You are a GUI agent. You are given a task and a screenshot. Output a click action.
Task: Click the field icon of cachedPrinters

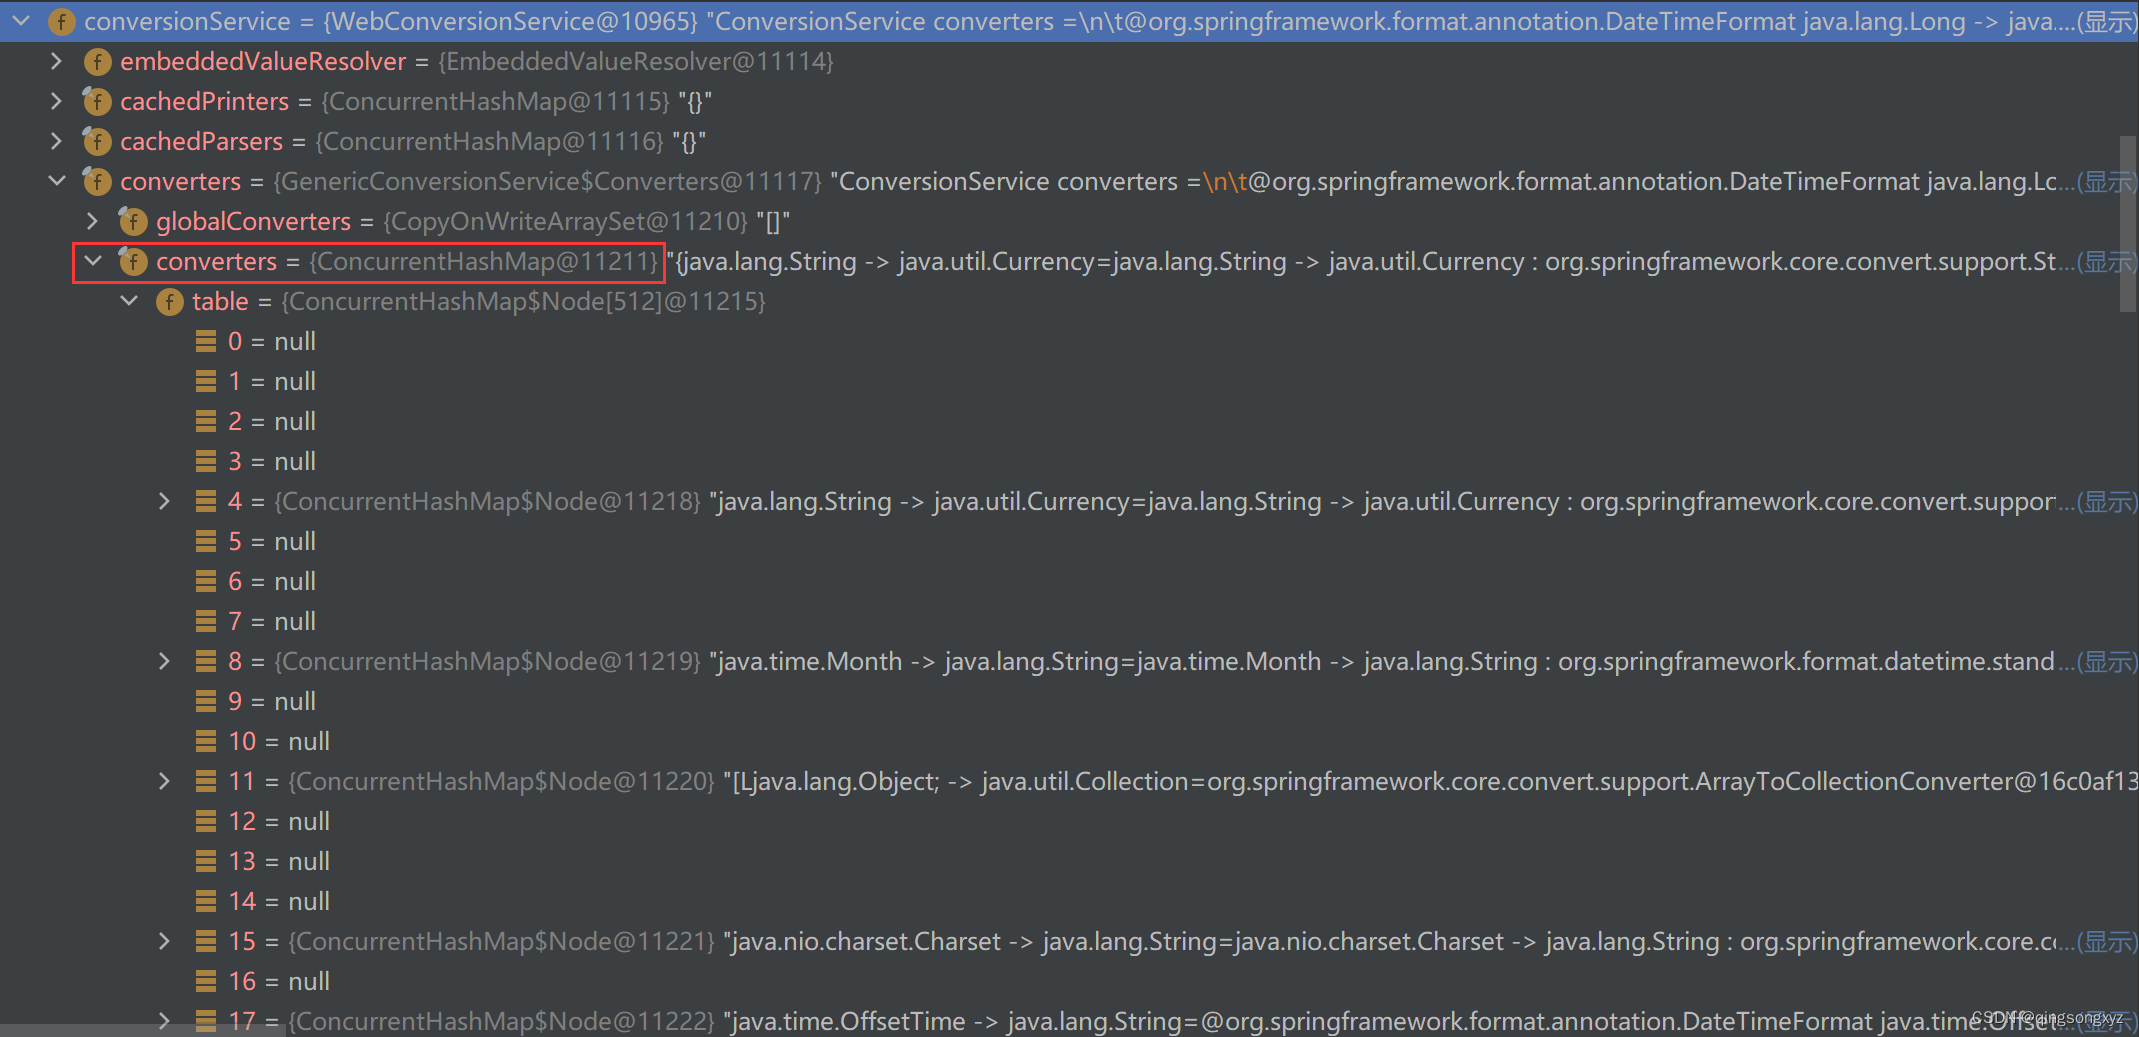(x=97, y=101)
